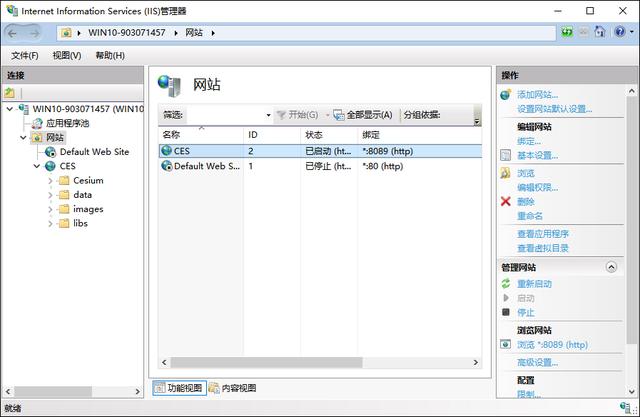The width and height of the screenshot is (640, 417).
Task: Open the 视图(V) menu
Action: pos(67,55)
